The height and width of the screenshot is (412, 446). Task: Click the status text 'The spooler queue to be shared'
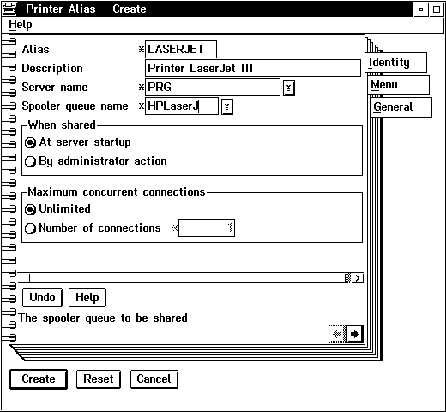tap(103, 318)
